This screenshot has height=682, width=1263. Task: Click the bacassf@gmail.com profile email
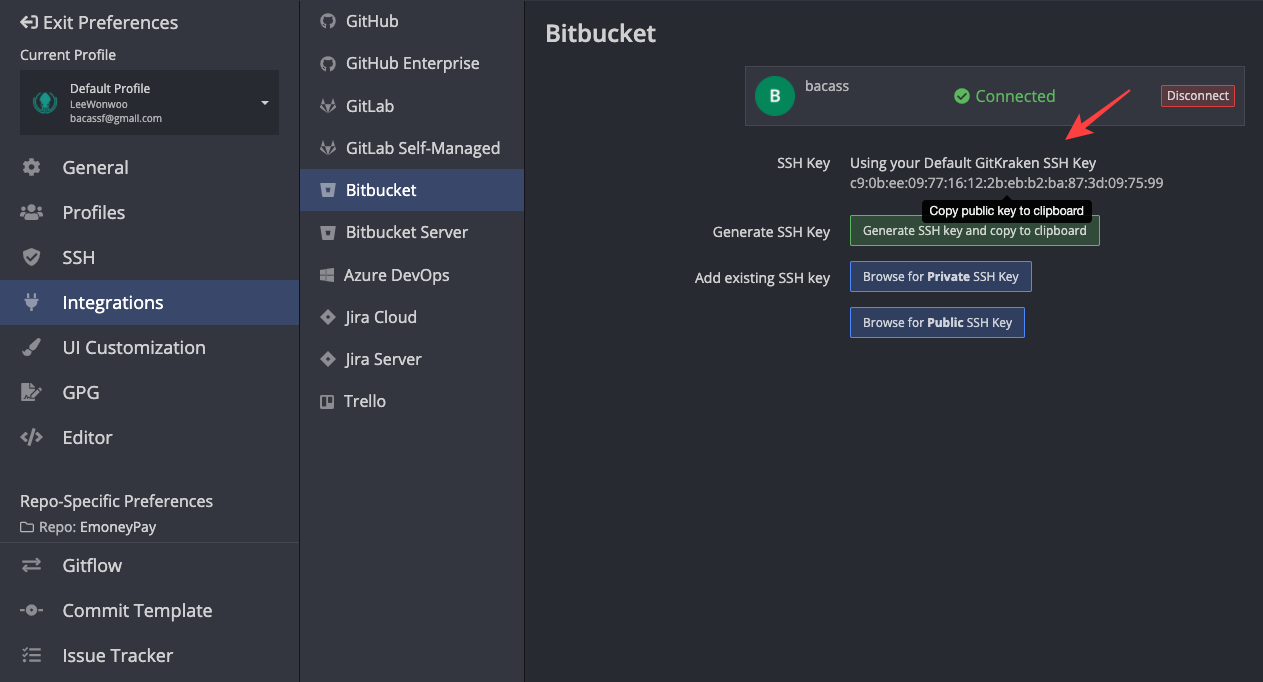point(116,118)
